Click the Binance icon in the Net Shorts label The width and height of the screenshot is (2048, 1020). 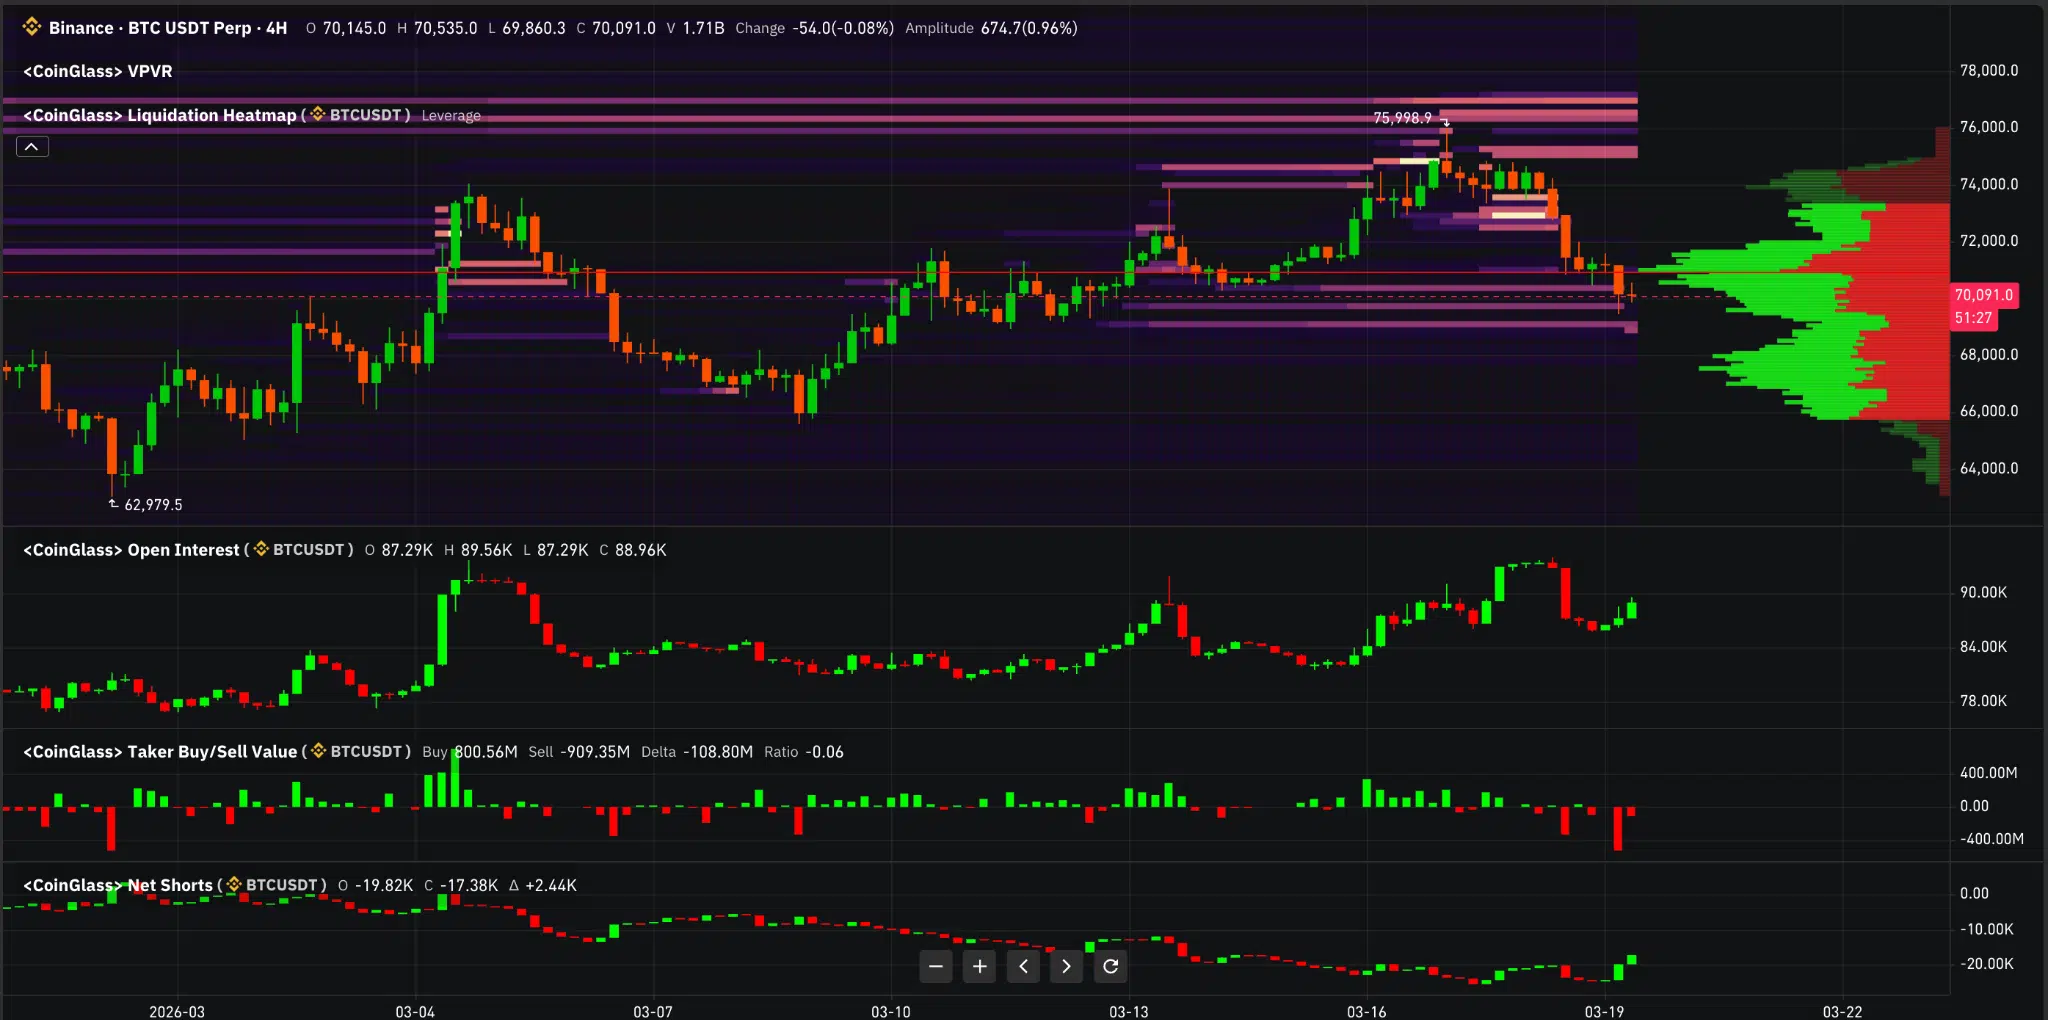click(233, 884)
